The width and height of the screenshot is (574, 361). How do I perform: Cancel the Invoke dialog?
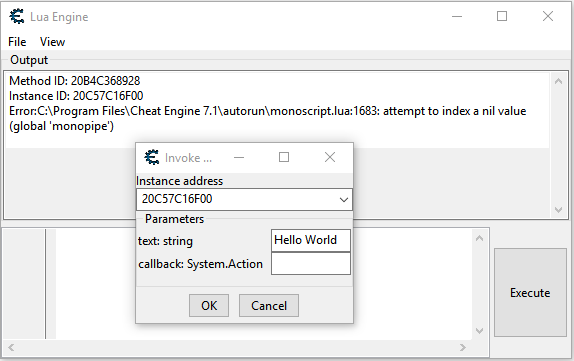pyautogui.click(x=269, y=305)
